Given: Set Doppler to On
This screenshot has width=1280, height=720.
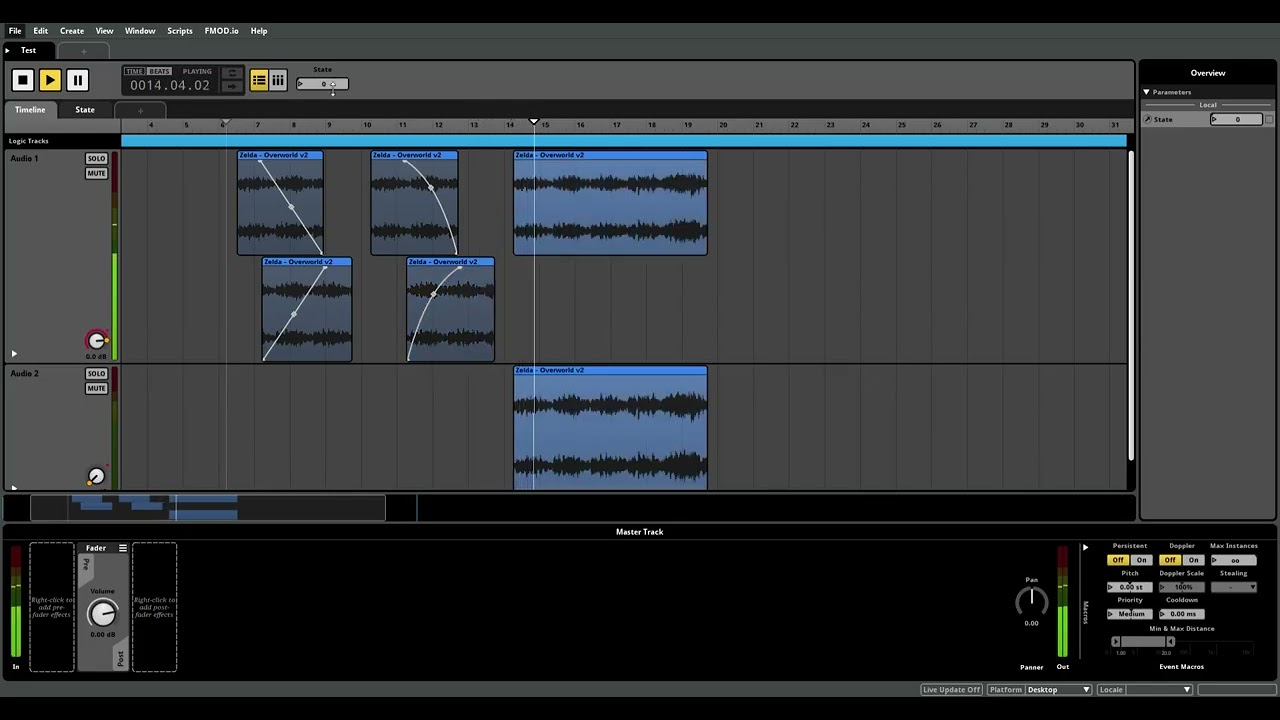Looking at the screenshot, I should click(1193, 560).
